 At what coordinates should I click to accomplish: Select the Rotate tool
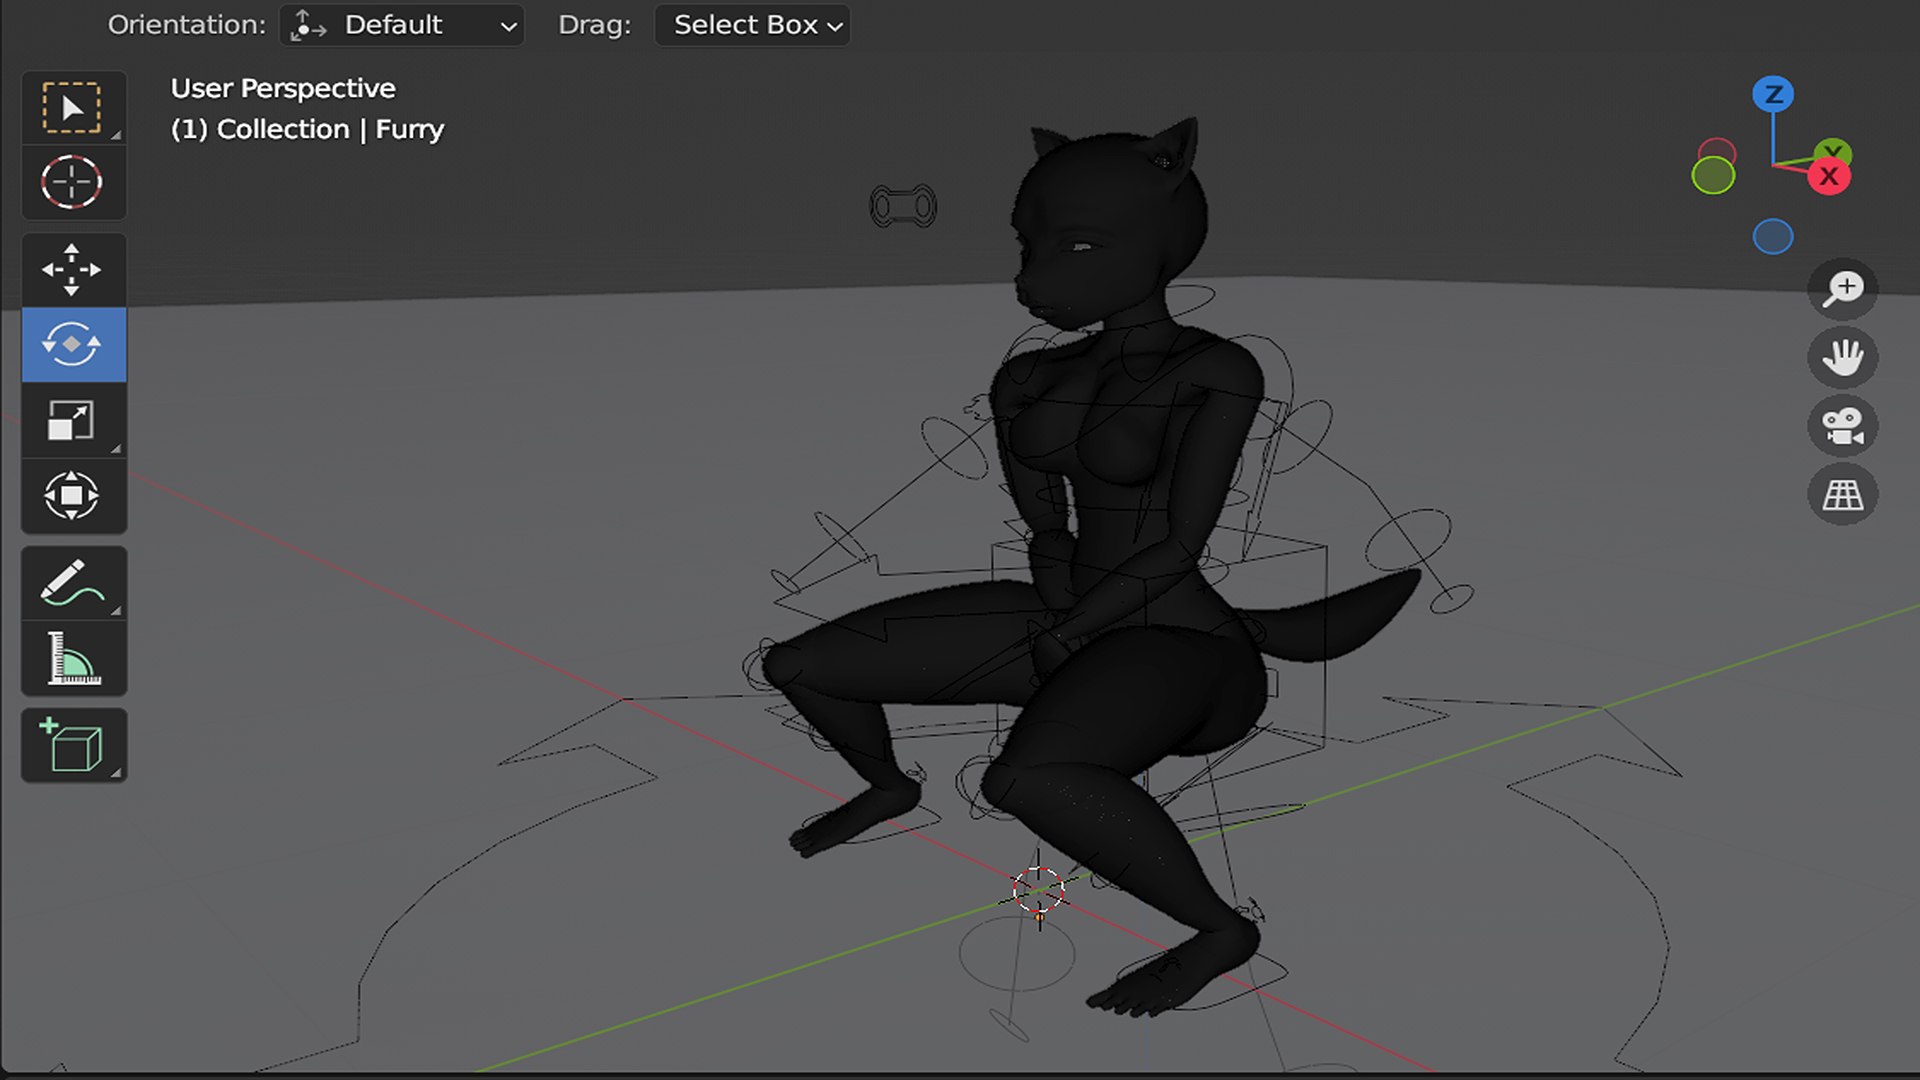[73, 345]
